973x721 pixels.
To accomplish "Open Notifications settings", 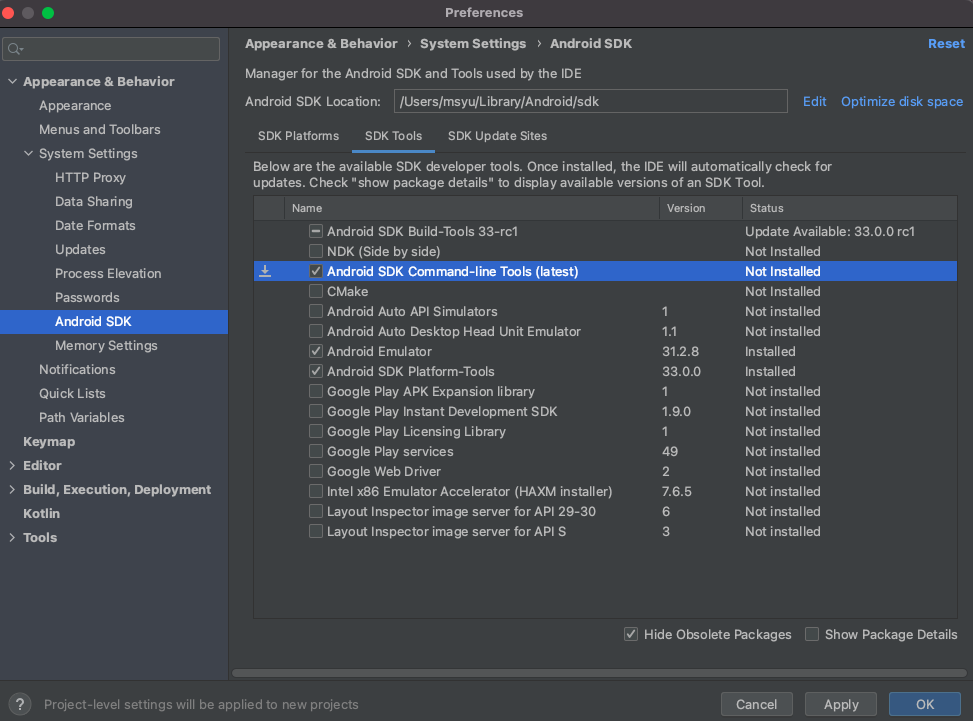I will (77, 369).
